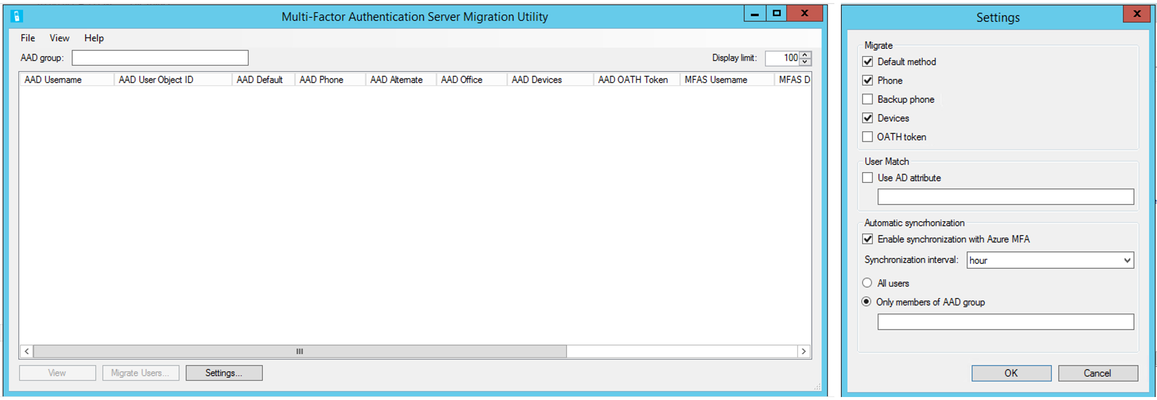The image size is (1157, 400).
Task: Decrease the Display limit with down arrow
Action: click(806, 62)
